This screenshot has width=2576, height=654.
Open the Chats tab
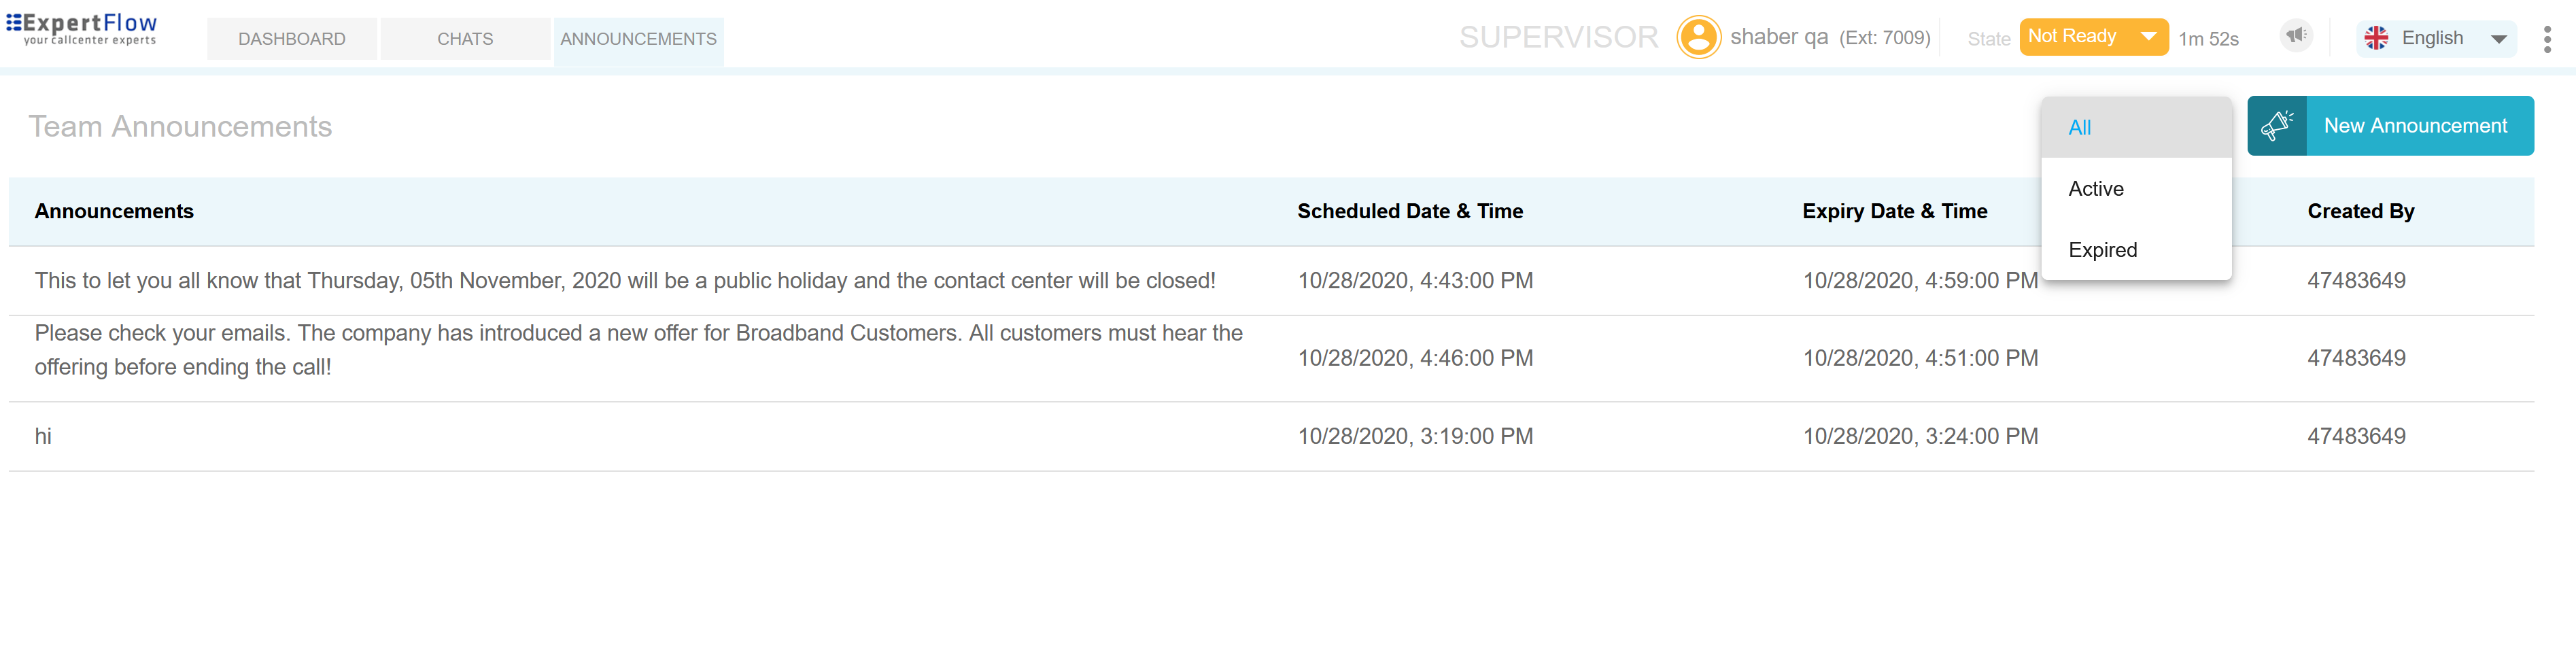tap(465, 39)
